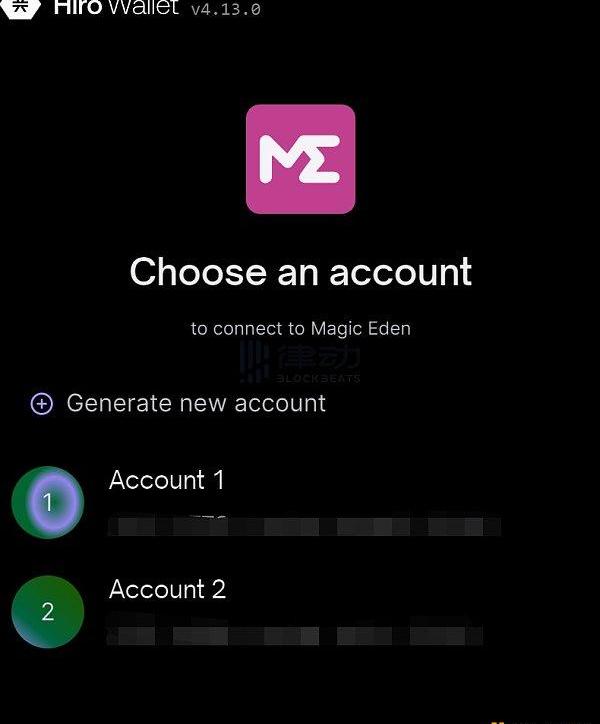Click the white ME letters in logo
Viewport: 600px width, 724px height.
(300, 159)
